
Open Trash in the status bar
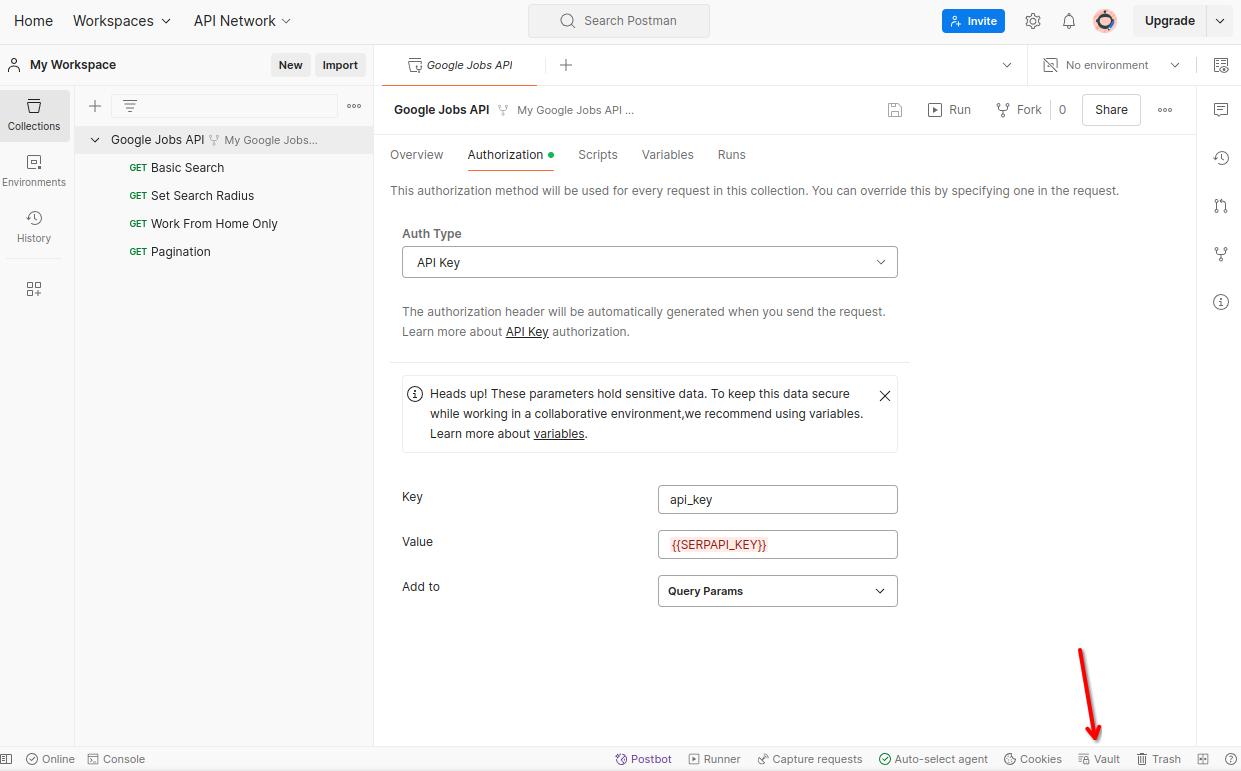pyautogui.click(x=1159, y=759)
